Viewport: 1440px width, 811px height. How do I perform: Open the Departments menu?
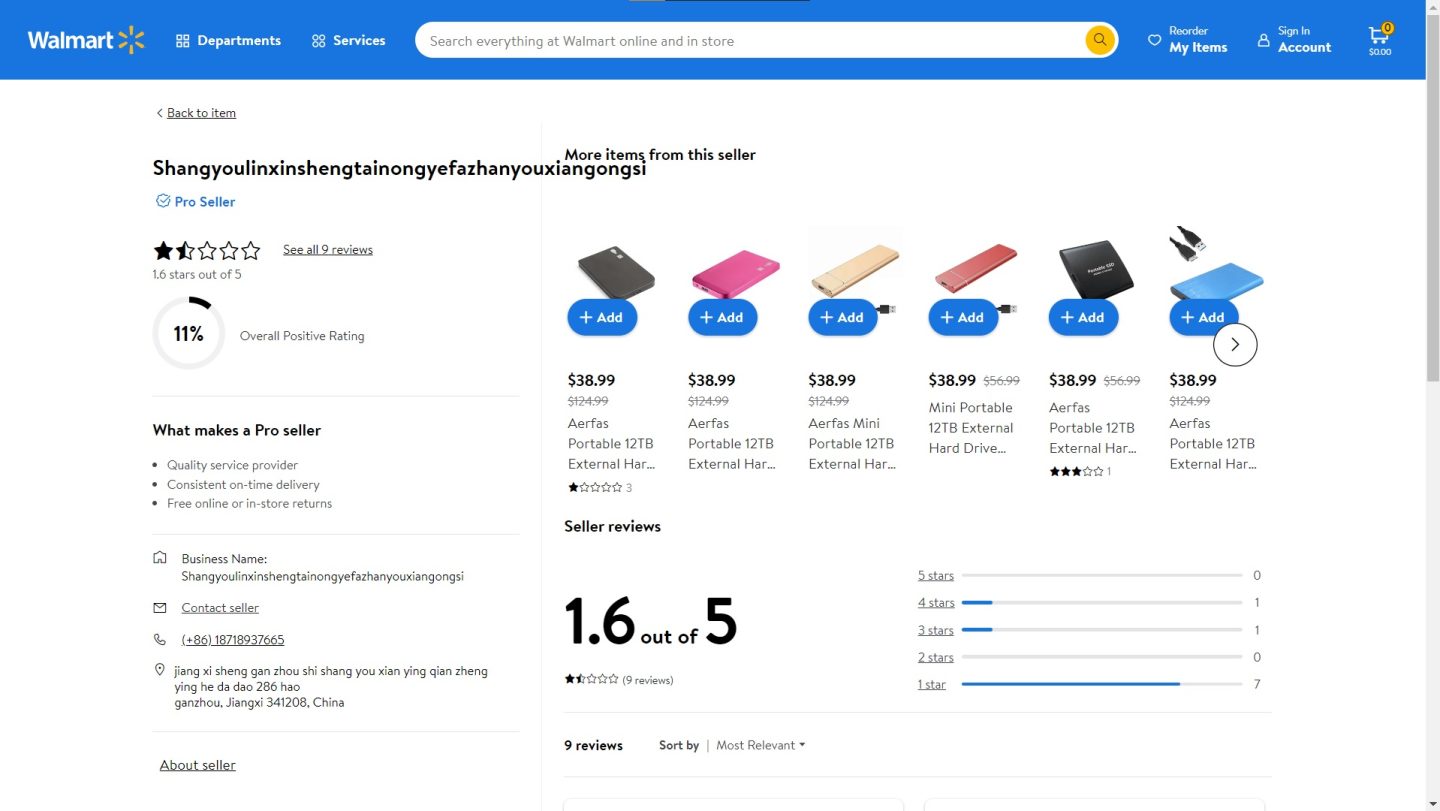click(x=228, y=41)
